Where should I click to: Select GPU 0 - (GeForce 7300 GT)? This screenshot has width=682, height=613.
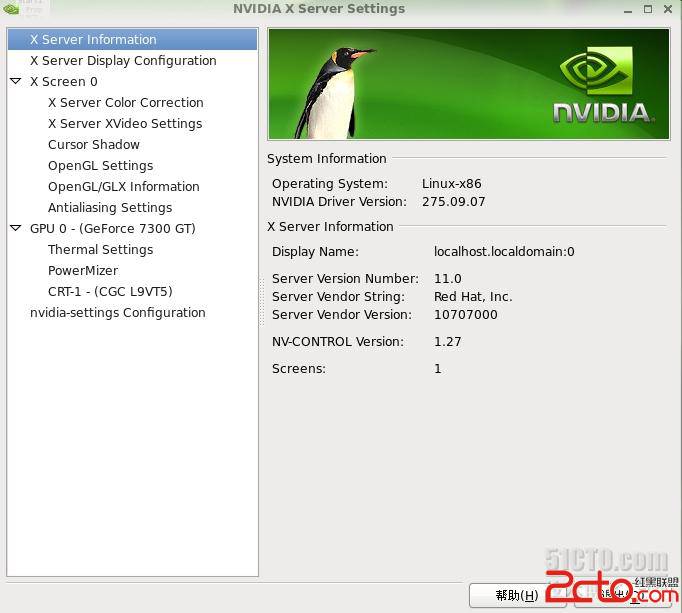coord(113,228)
